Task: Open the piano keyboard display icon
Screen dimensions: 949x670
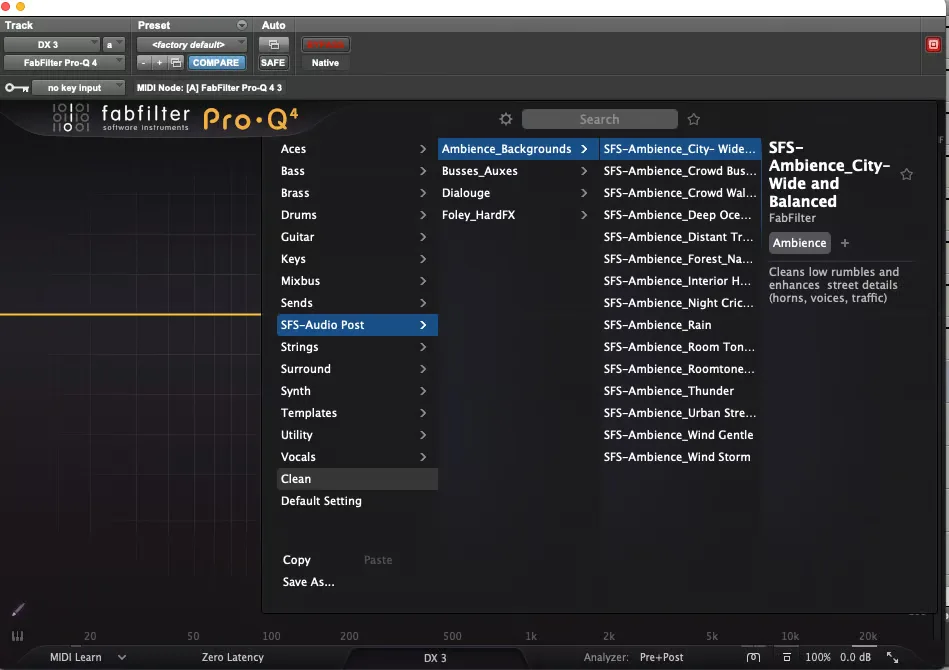Action: click(18, 636)
